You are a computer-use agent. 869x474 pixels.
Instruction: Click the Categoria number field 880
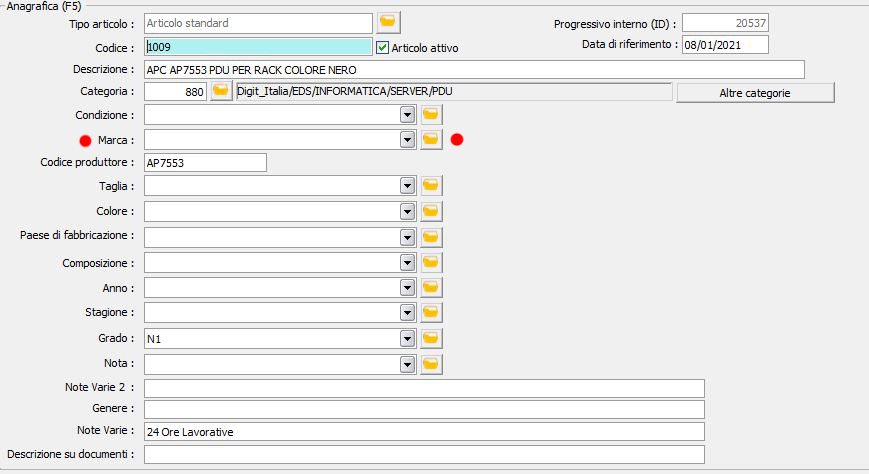(x=176, y=91)
